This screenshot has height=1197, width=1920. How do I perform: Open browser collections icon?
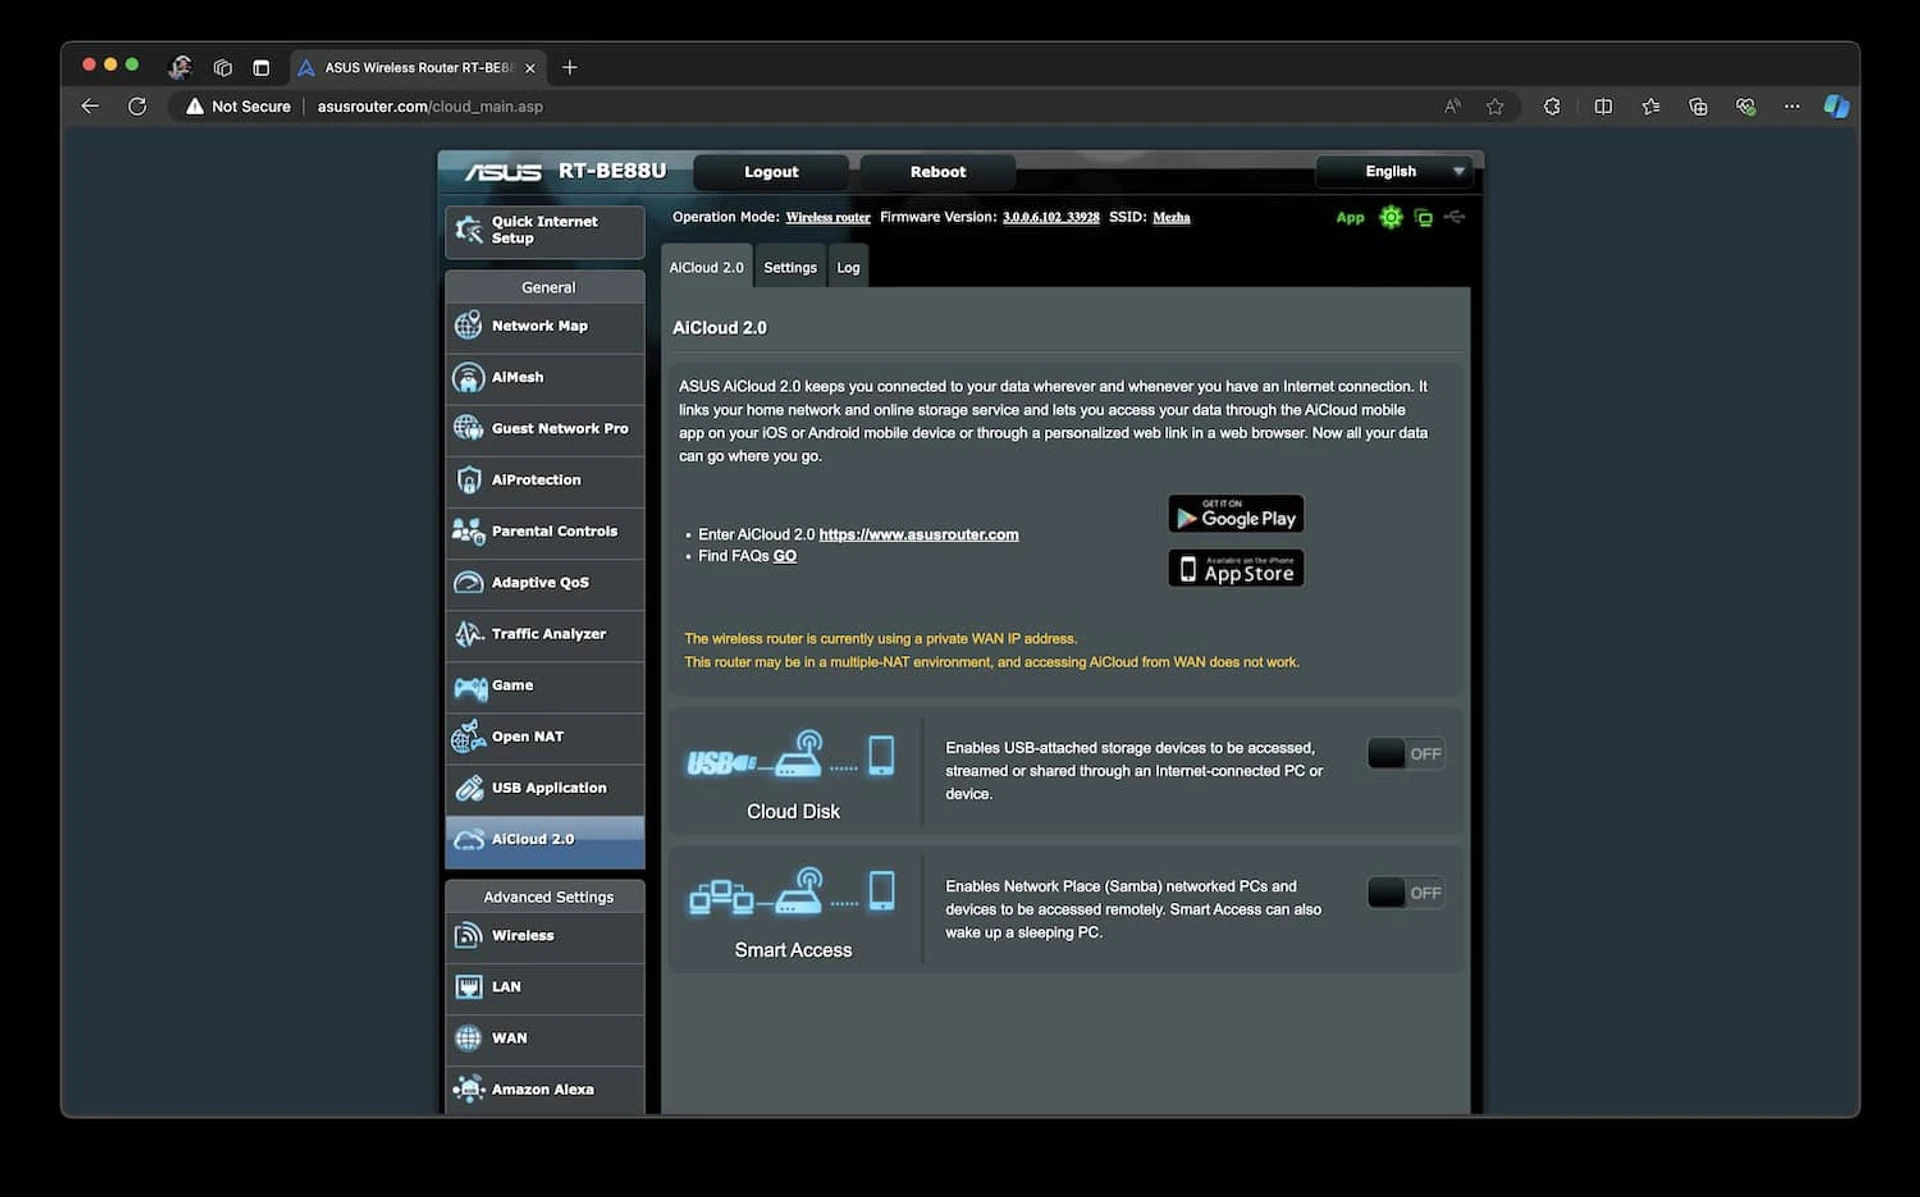pyautogui.click(x=1698, y=106)
